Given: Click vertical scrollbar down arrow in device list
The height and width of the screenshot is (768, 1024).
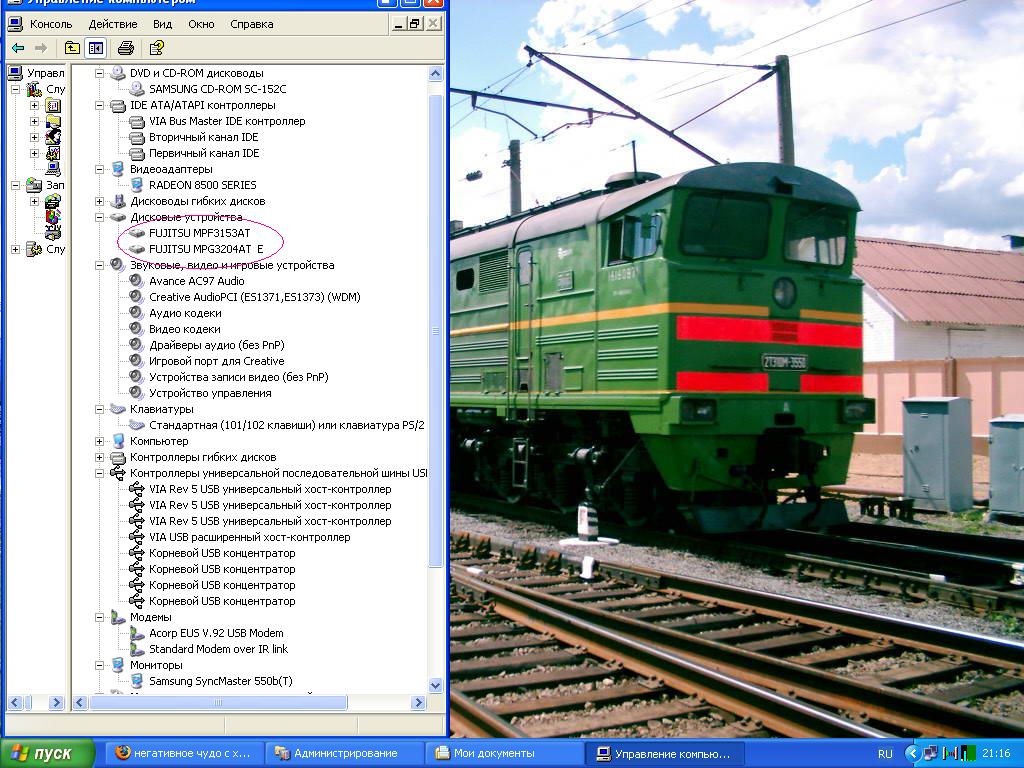Looking at the screenshot, I should click(x=436, y=686).
